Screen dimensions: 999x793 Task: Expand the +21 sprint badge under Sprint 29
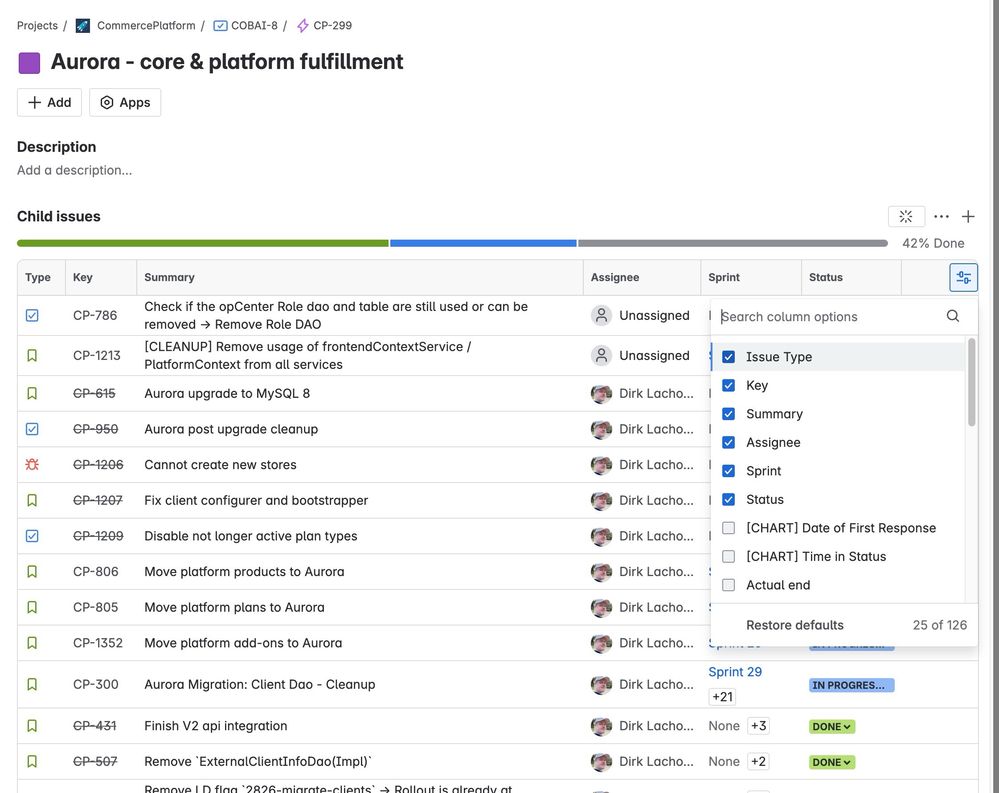point(722,696)
